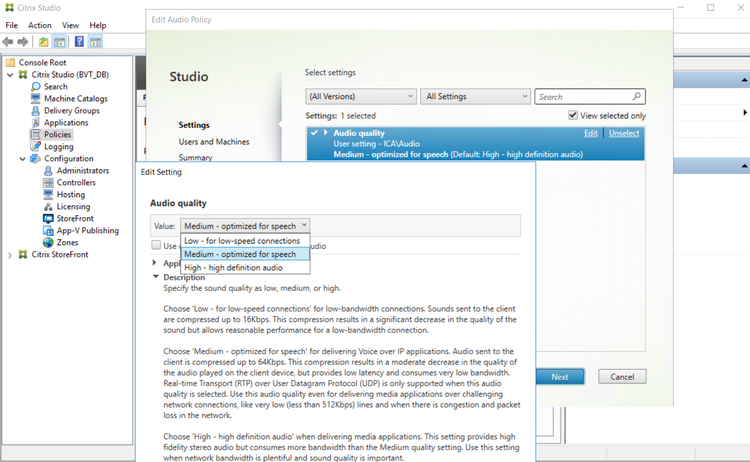Collapse the Citrix Studio (BVT_DB) tree node
750x462 pixels.
click(x=10, y=75)
